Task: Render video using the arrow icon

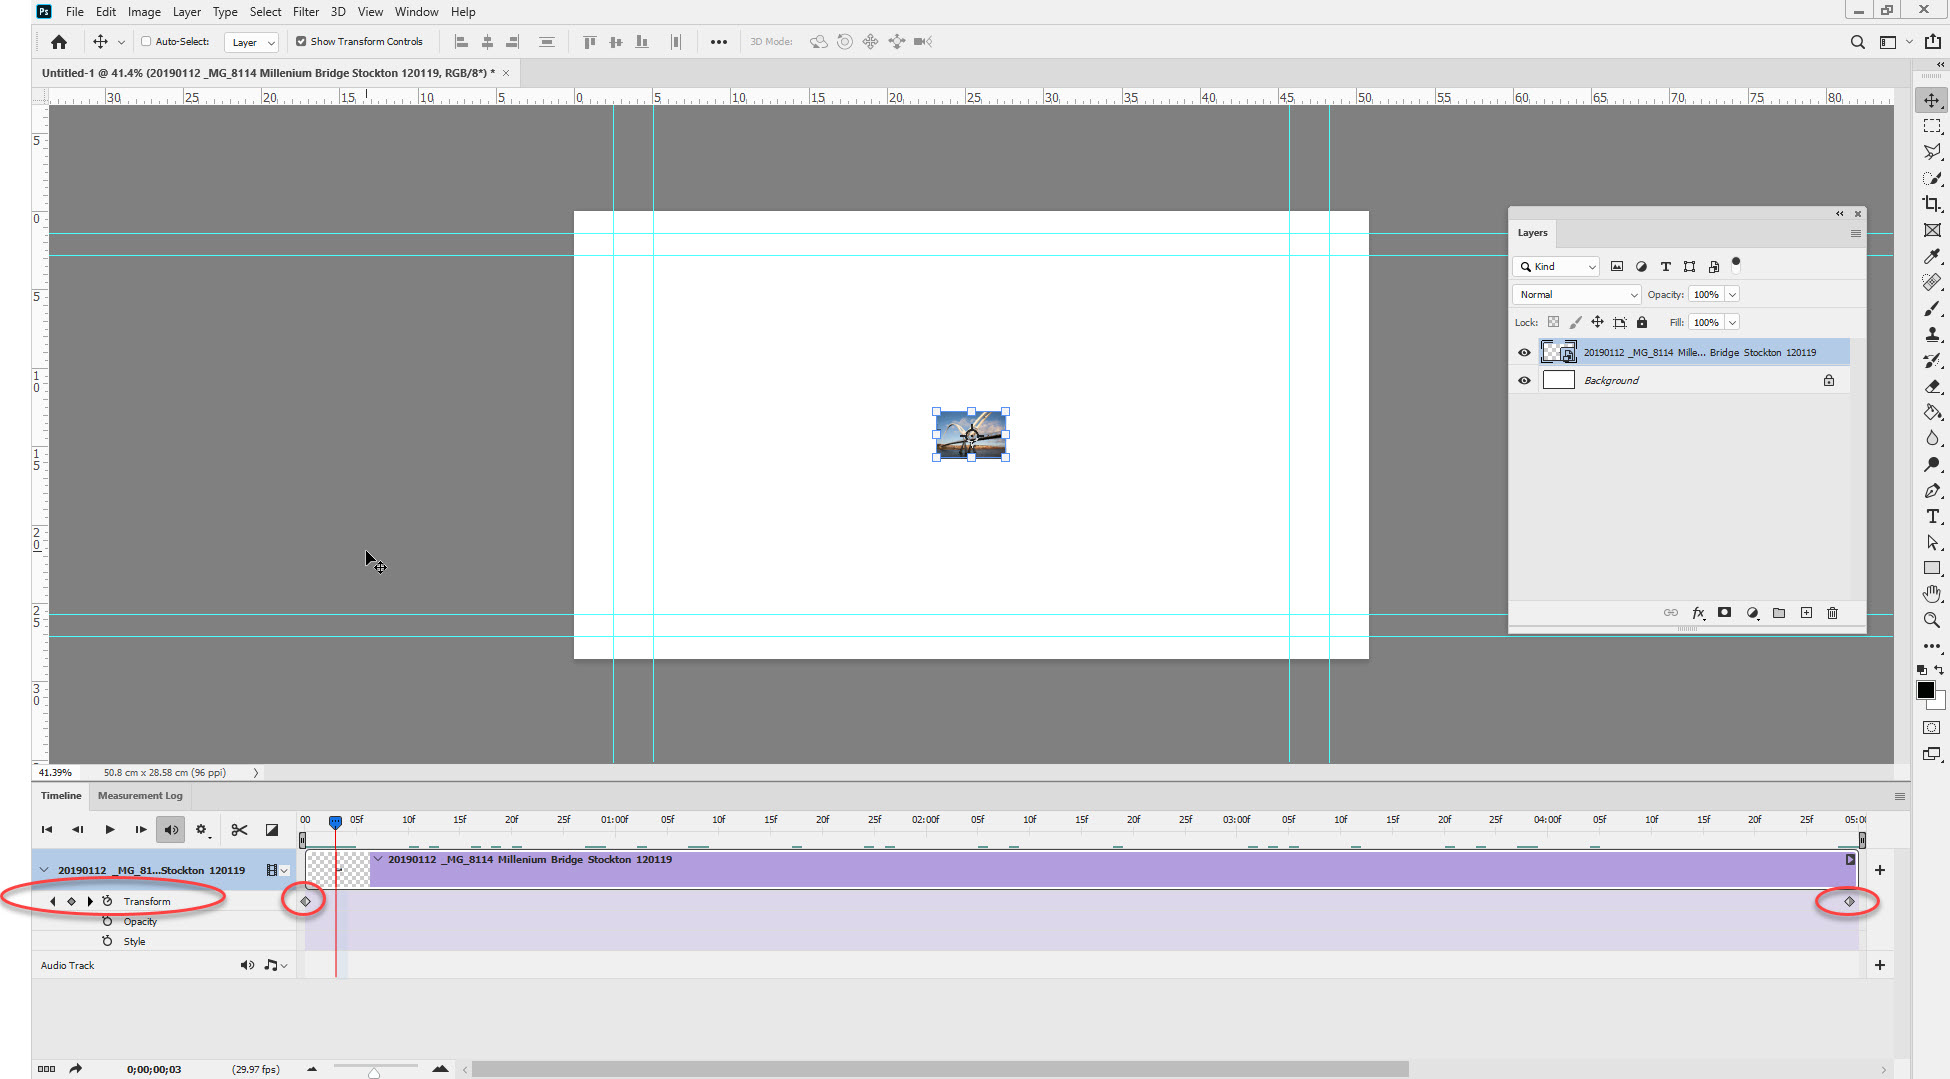Action: point(76,1069)
